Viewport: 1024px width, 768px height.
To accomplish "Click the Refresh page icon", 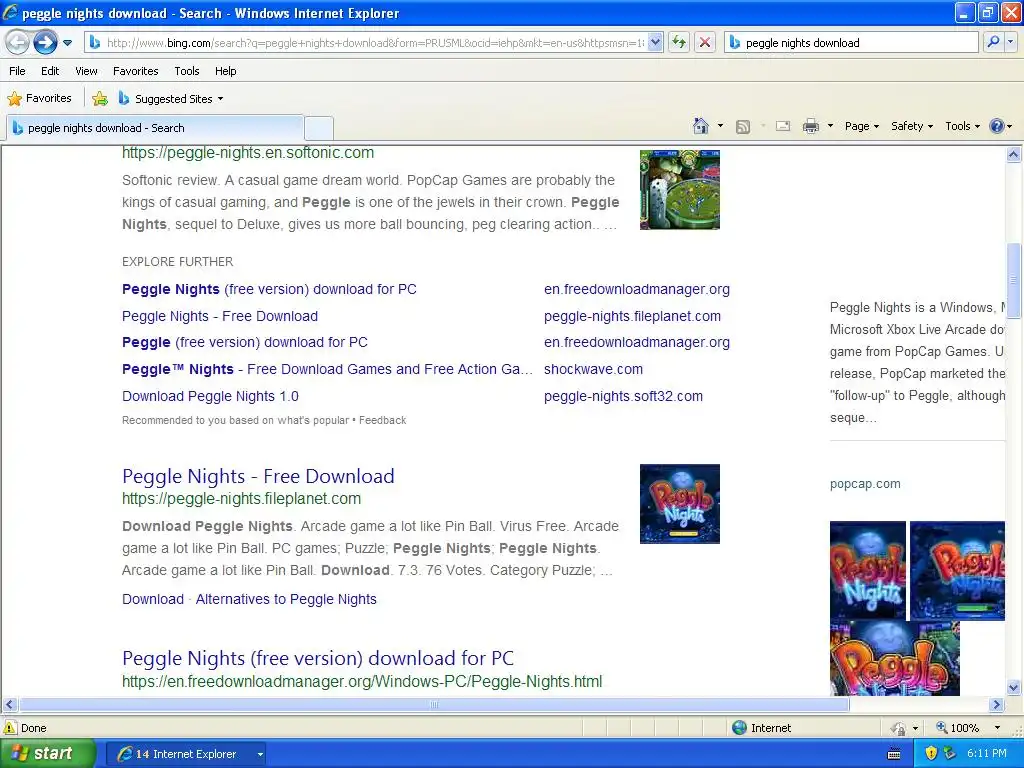I will [679, 43].
